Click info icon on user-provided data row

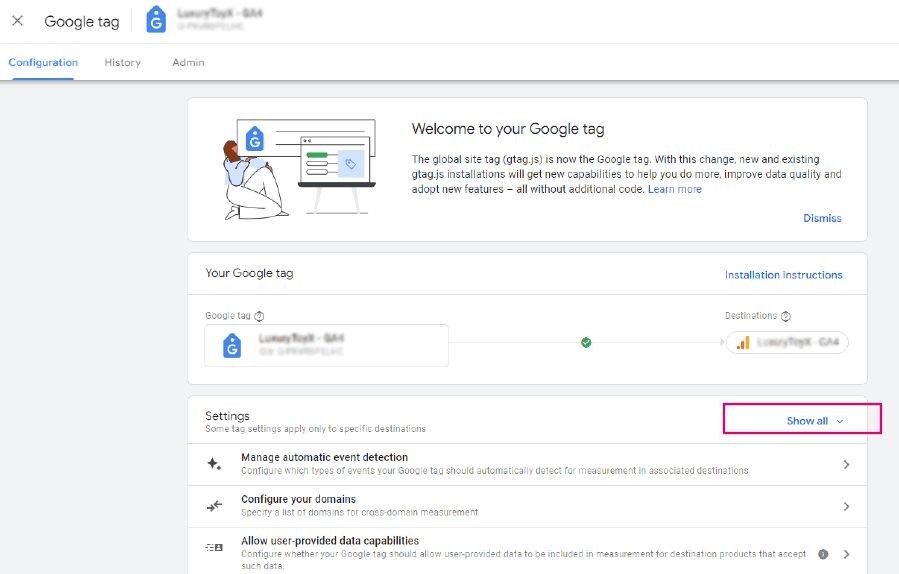pyautogui.click(x=823, y=554)
